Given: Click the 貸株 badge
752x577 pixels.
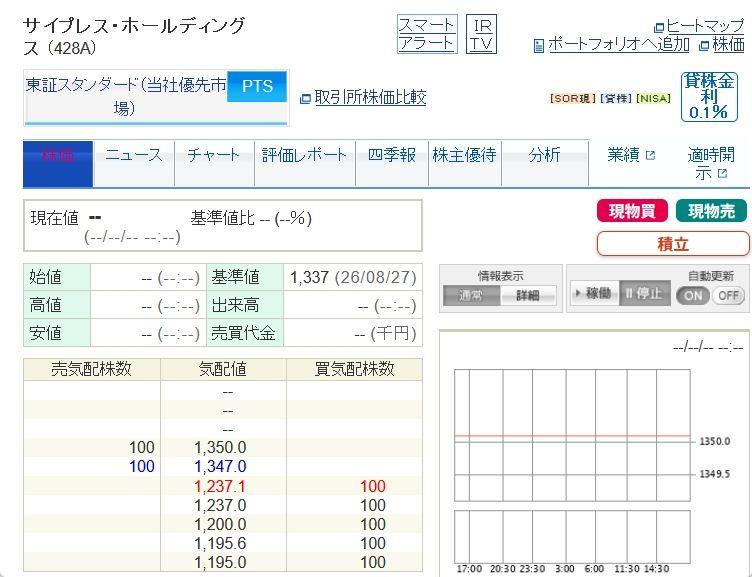Looking at the screenshot, I should pos(615,99).
